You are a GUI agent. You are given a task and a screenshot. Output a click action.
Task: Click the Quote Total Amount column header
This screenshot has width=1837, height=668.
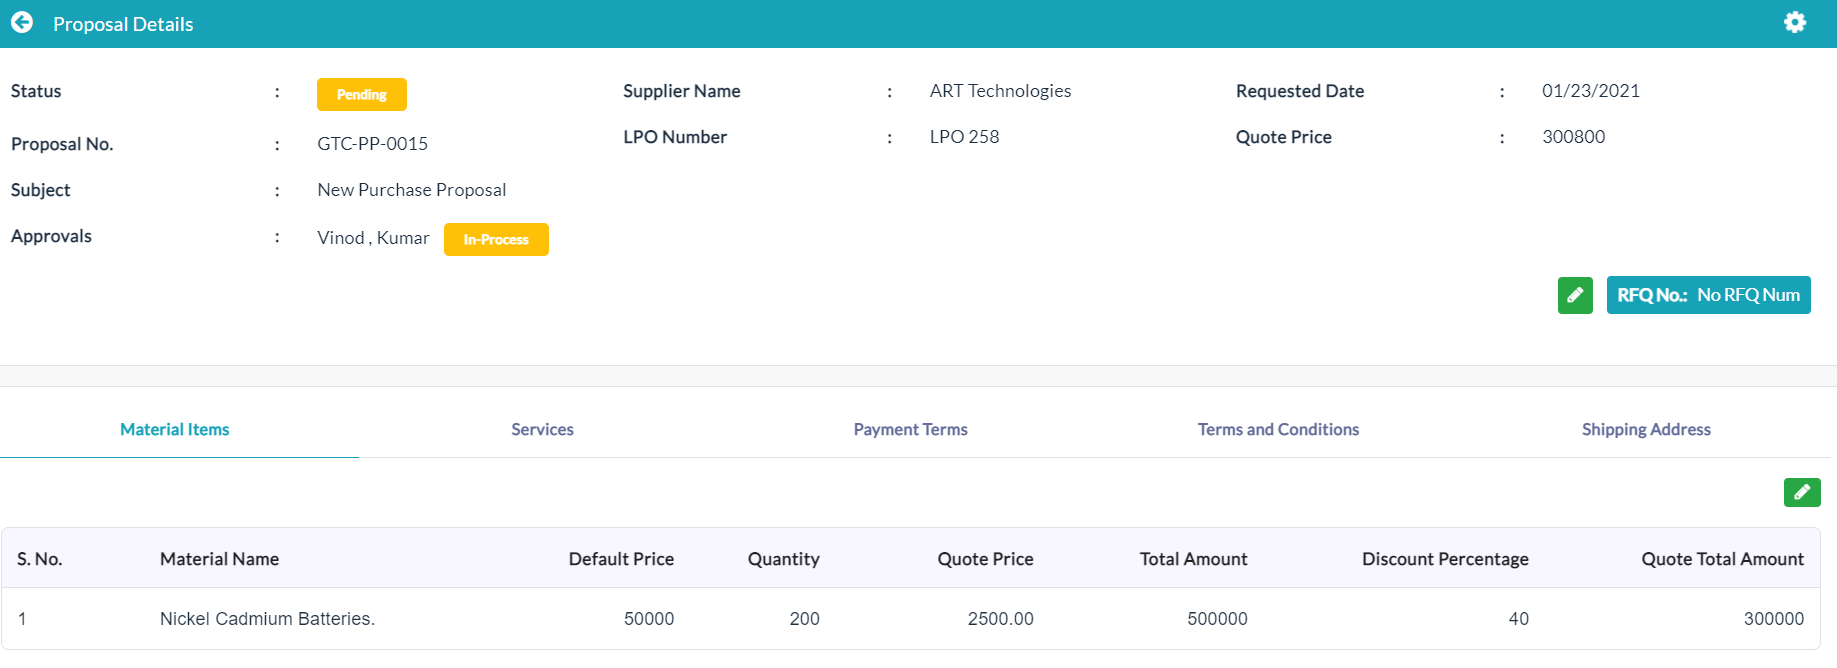tap(1722, 559)
